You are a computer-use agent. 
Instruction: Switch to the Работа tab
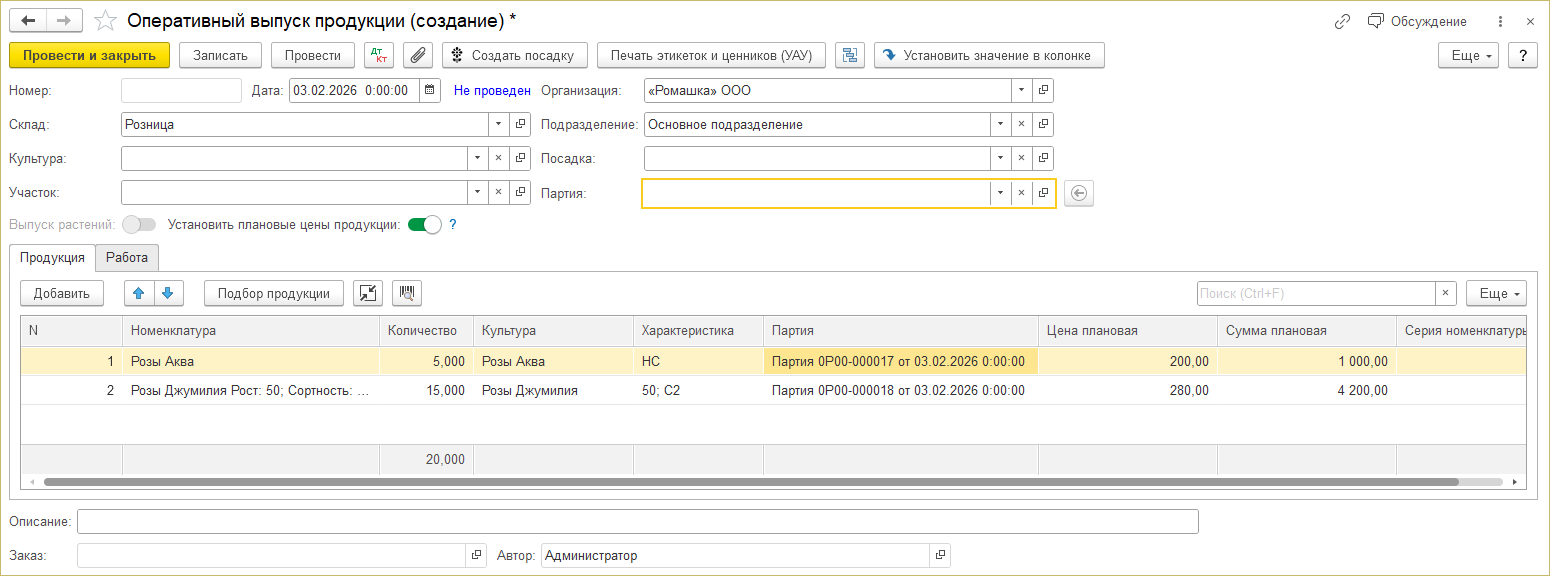click(127, 258)
